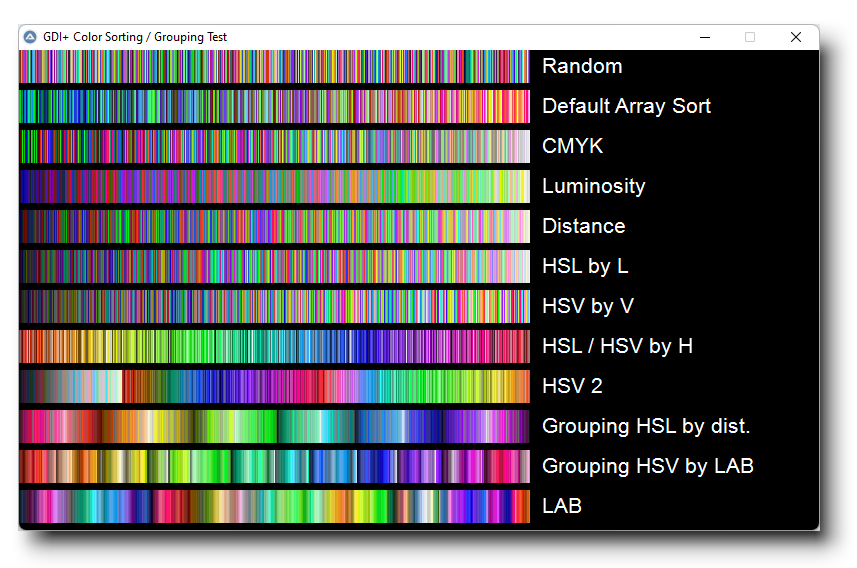Minimize the Color Sorting test window

[705, 37]
